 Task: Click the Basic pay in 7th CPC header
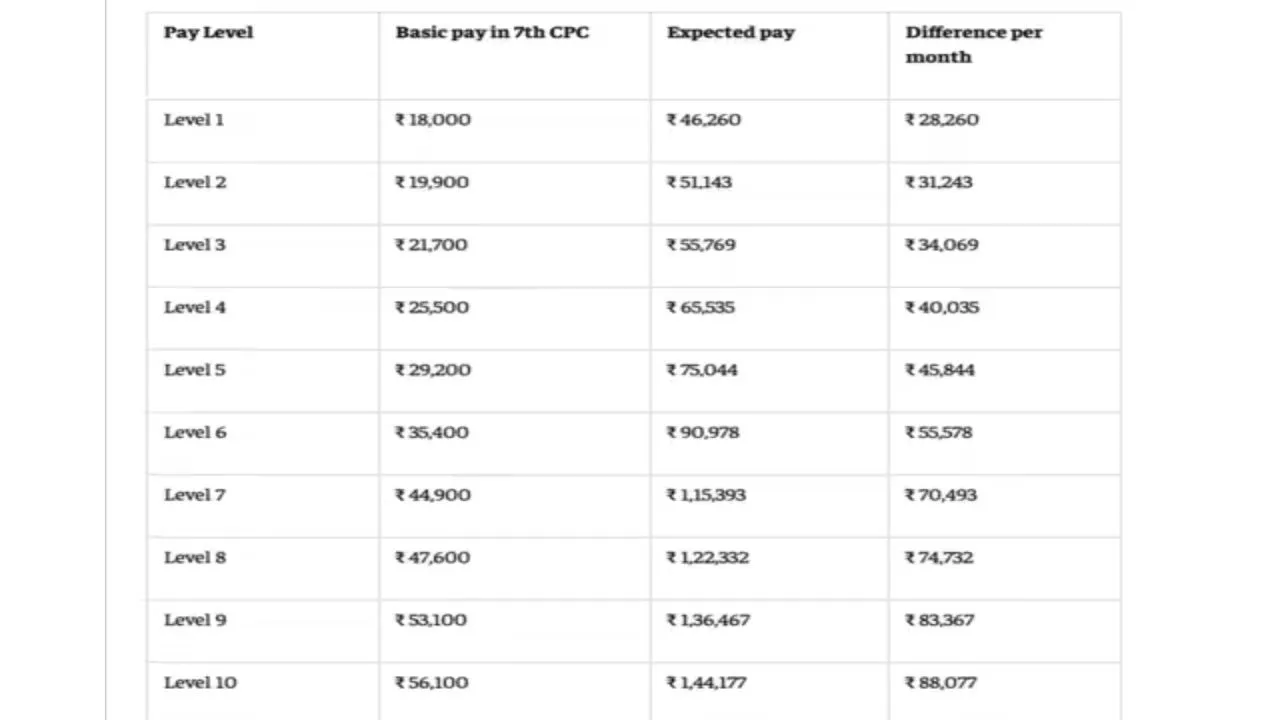[x=492, y=33]
